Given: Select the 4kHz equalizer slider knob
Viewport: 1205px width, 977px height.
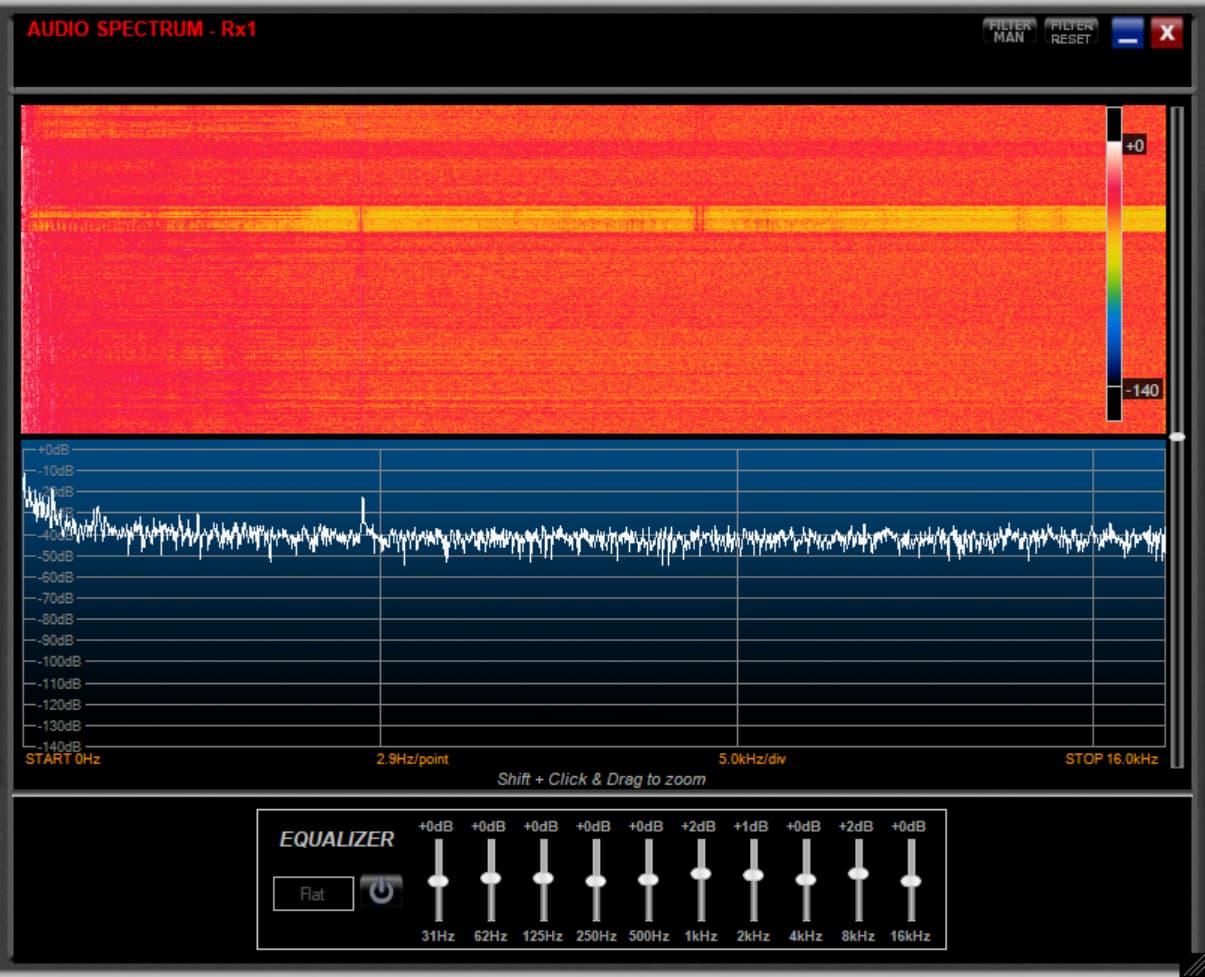Looking at the screenshot, I should point(805,880).
